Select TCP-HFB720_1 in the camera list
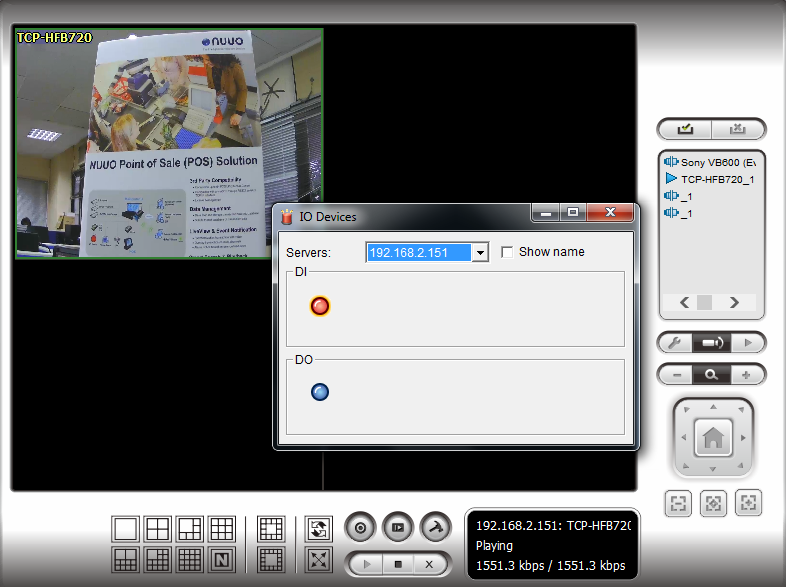Viewport: 786px width, 587px height. click(x=716, y=179)
